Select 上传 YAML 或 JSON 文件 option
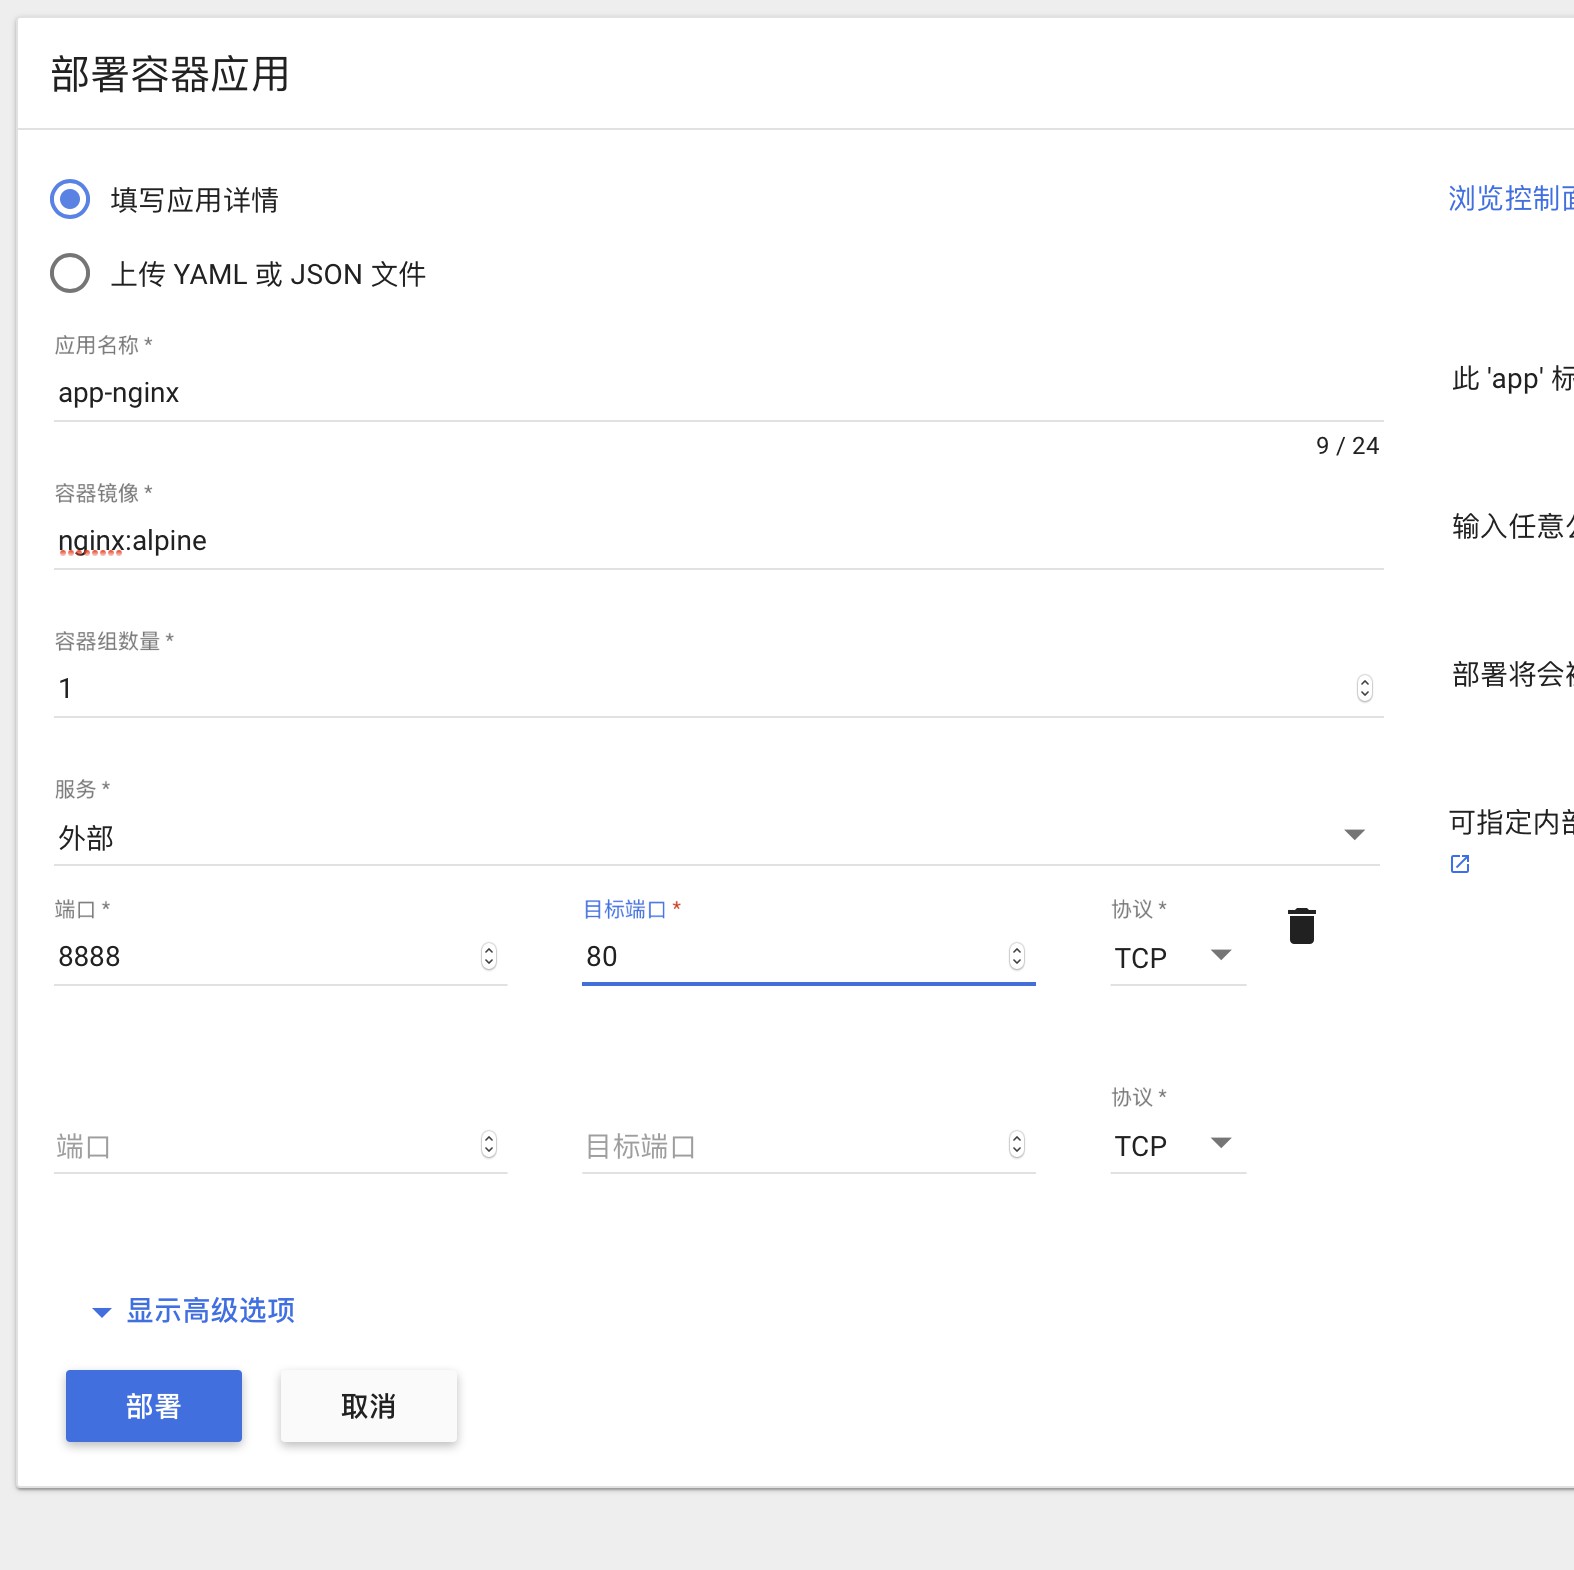The width and height of the screenshot is (1574, 1570). pos(70,273)
